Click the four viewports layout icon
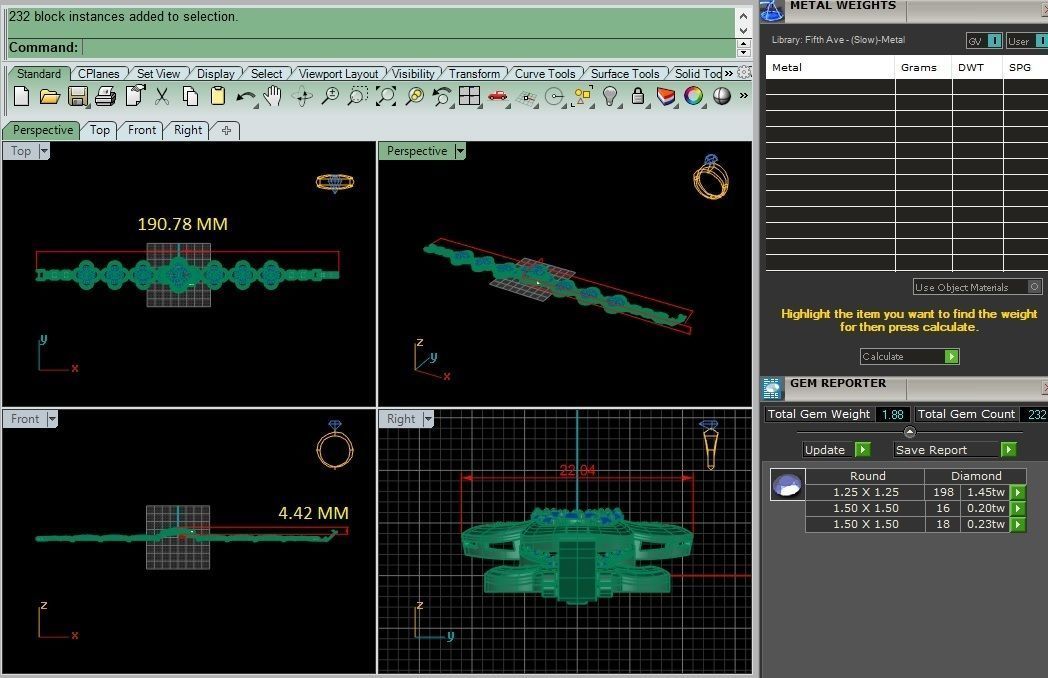This screenshot has width=1048, height=678. pos(469,96)
